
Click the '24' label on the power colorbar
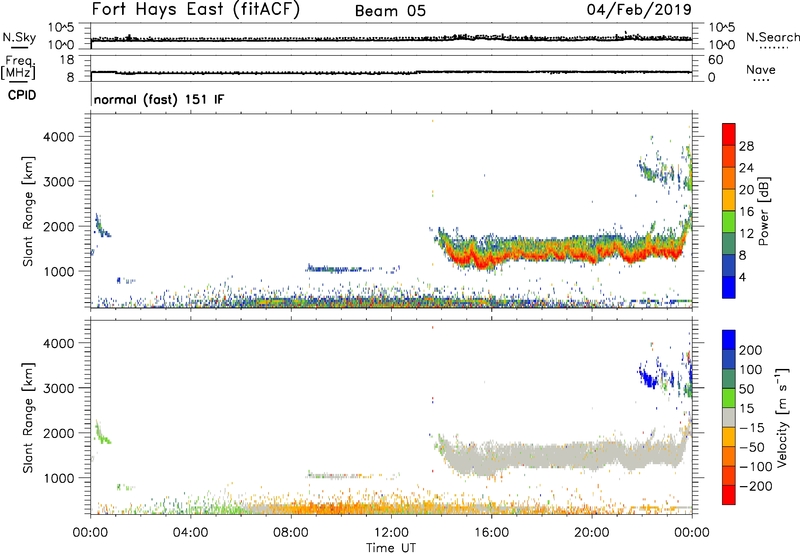[746, 168]
